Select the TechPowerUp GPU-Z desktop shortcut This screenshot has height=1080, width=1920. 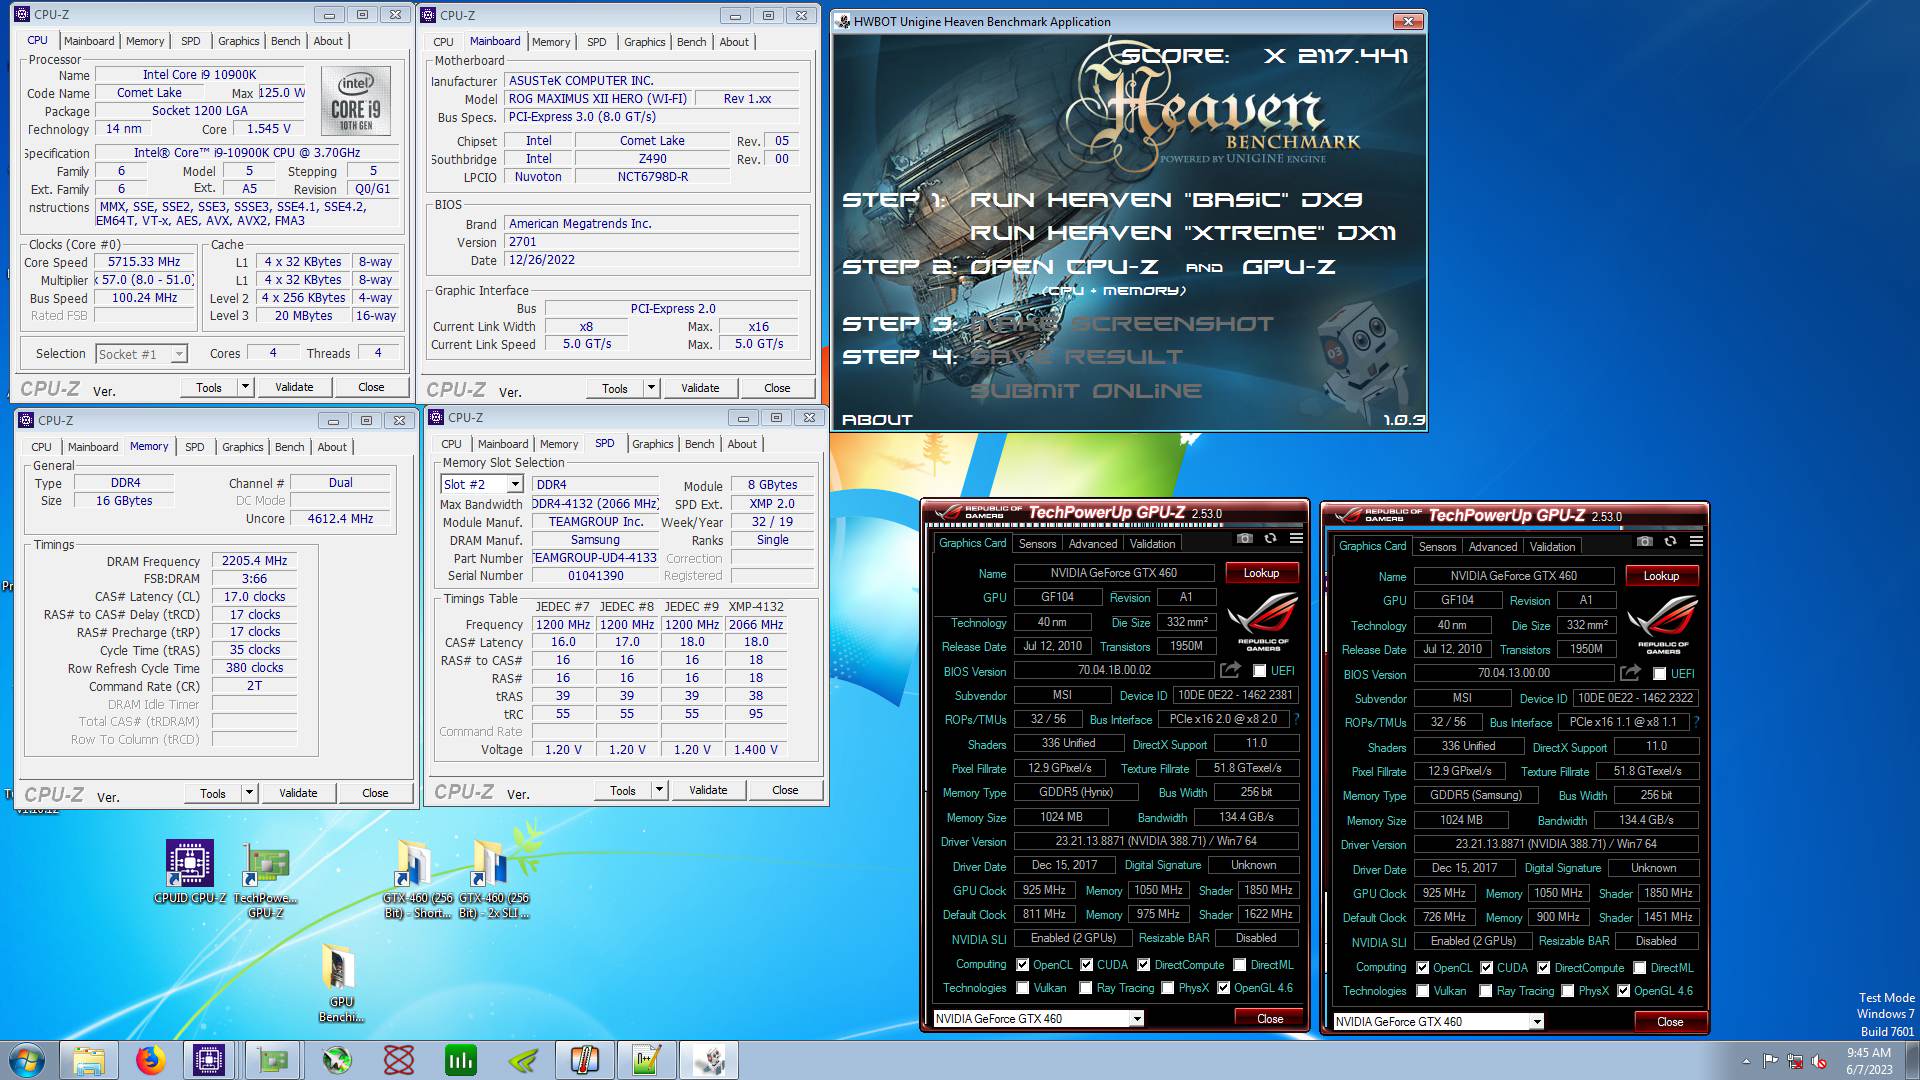point(265,880)
